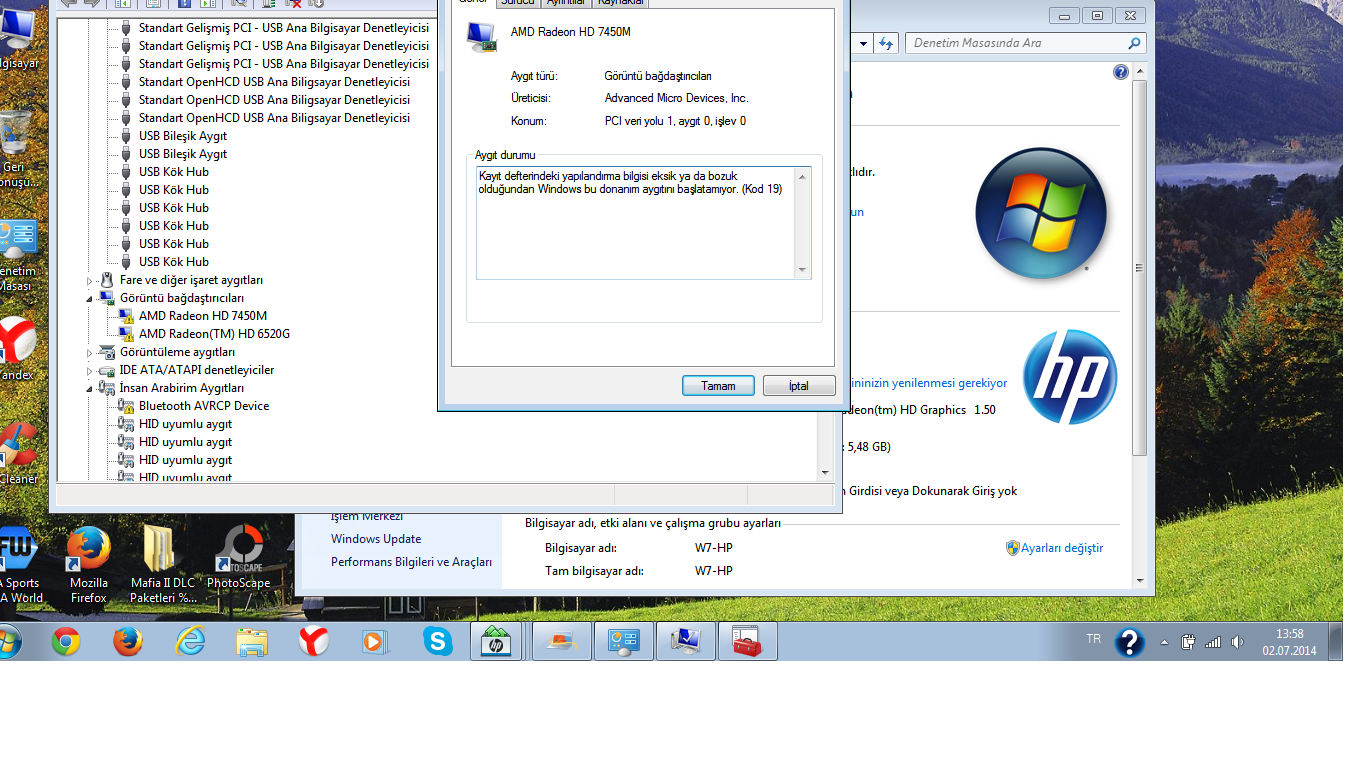Open Google Chrome from the taskbar

66,641
